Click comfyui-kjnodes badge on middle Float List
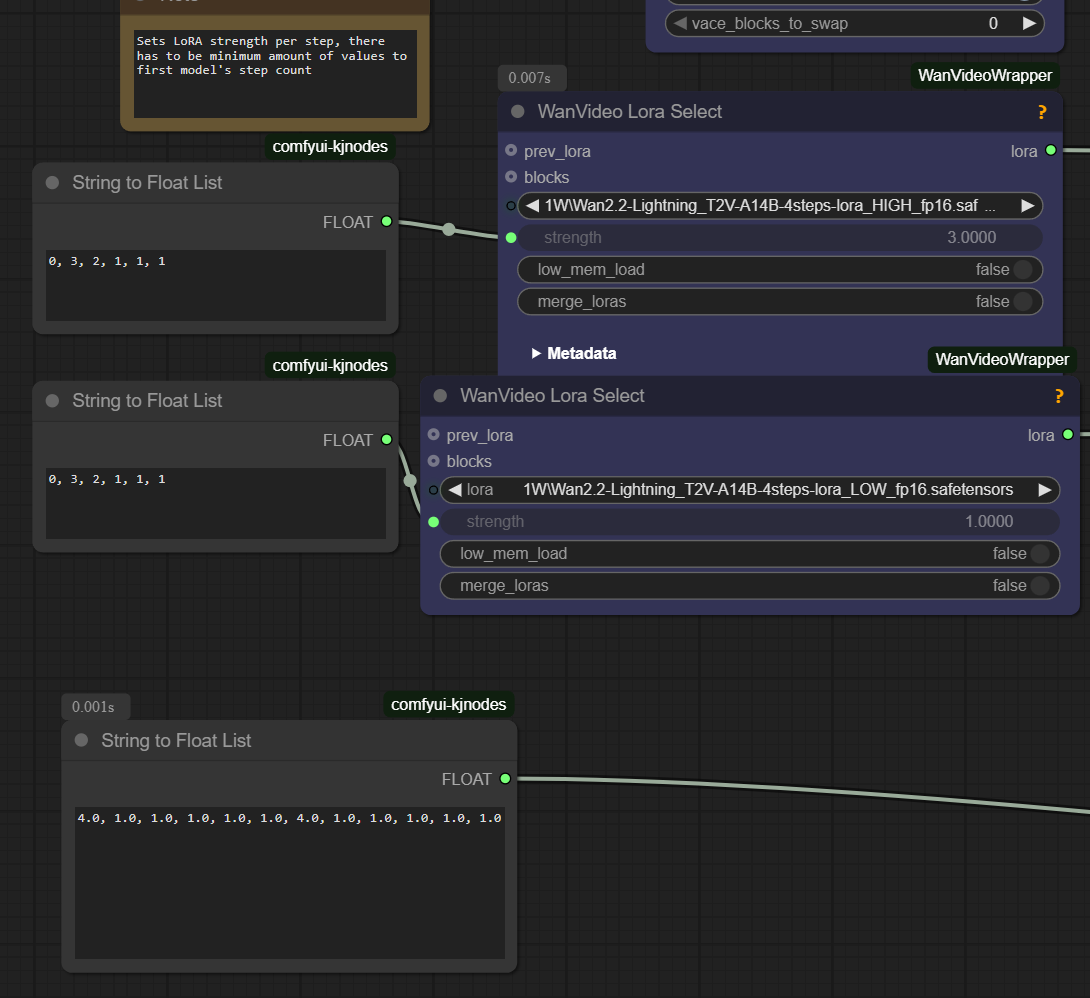The image size is (1090, 998). coord(330,366)
